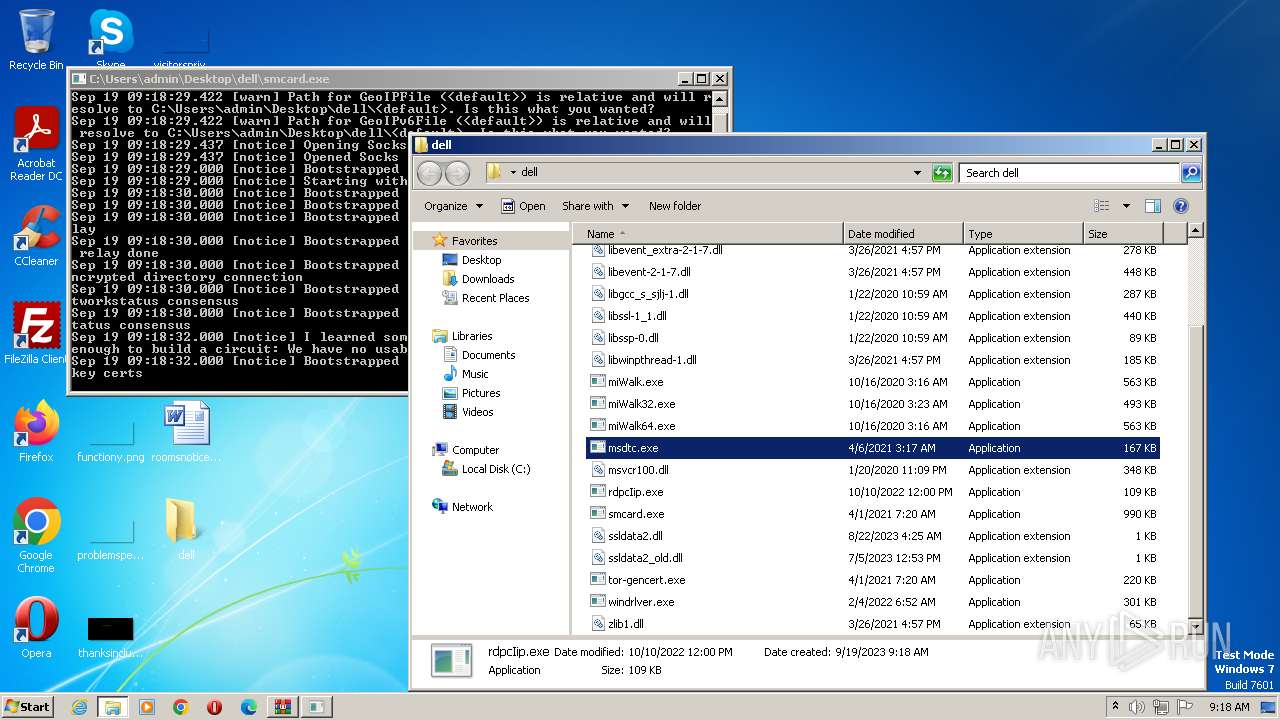1280x720 pixels.
Task: Select the rdpclip.exe file
Action: 635,492
